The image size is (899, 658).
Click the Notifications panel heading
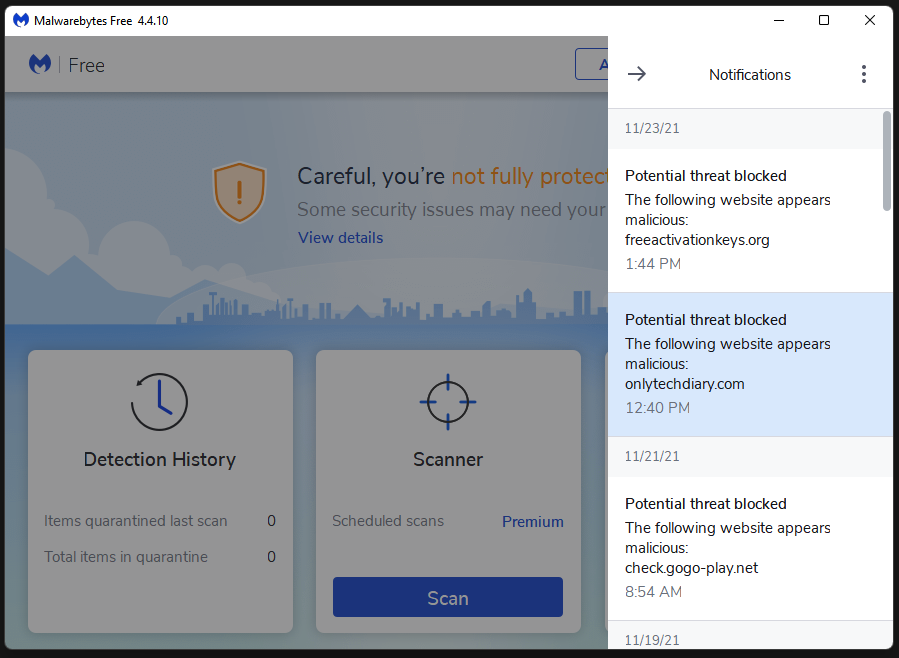click(750, 75)
